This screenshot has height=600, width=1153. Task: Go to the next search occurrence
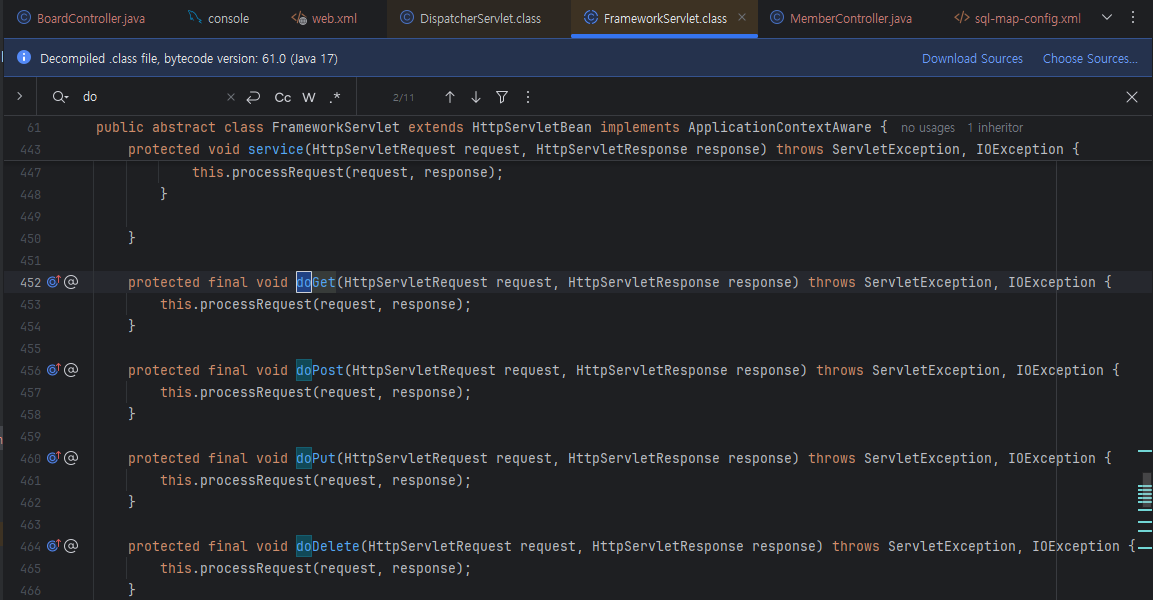(x=476, y=97)
